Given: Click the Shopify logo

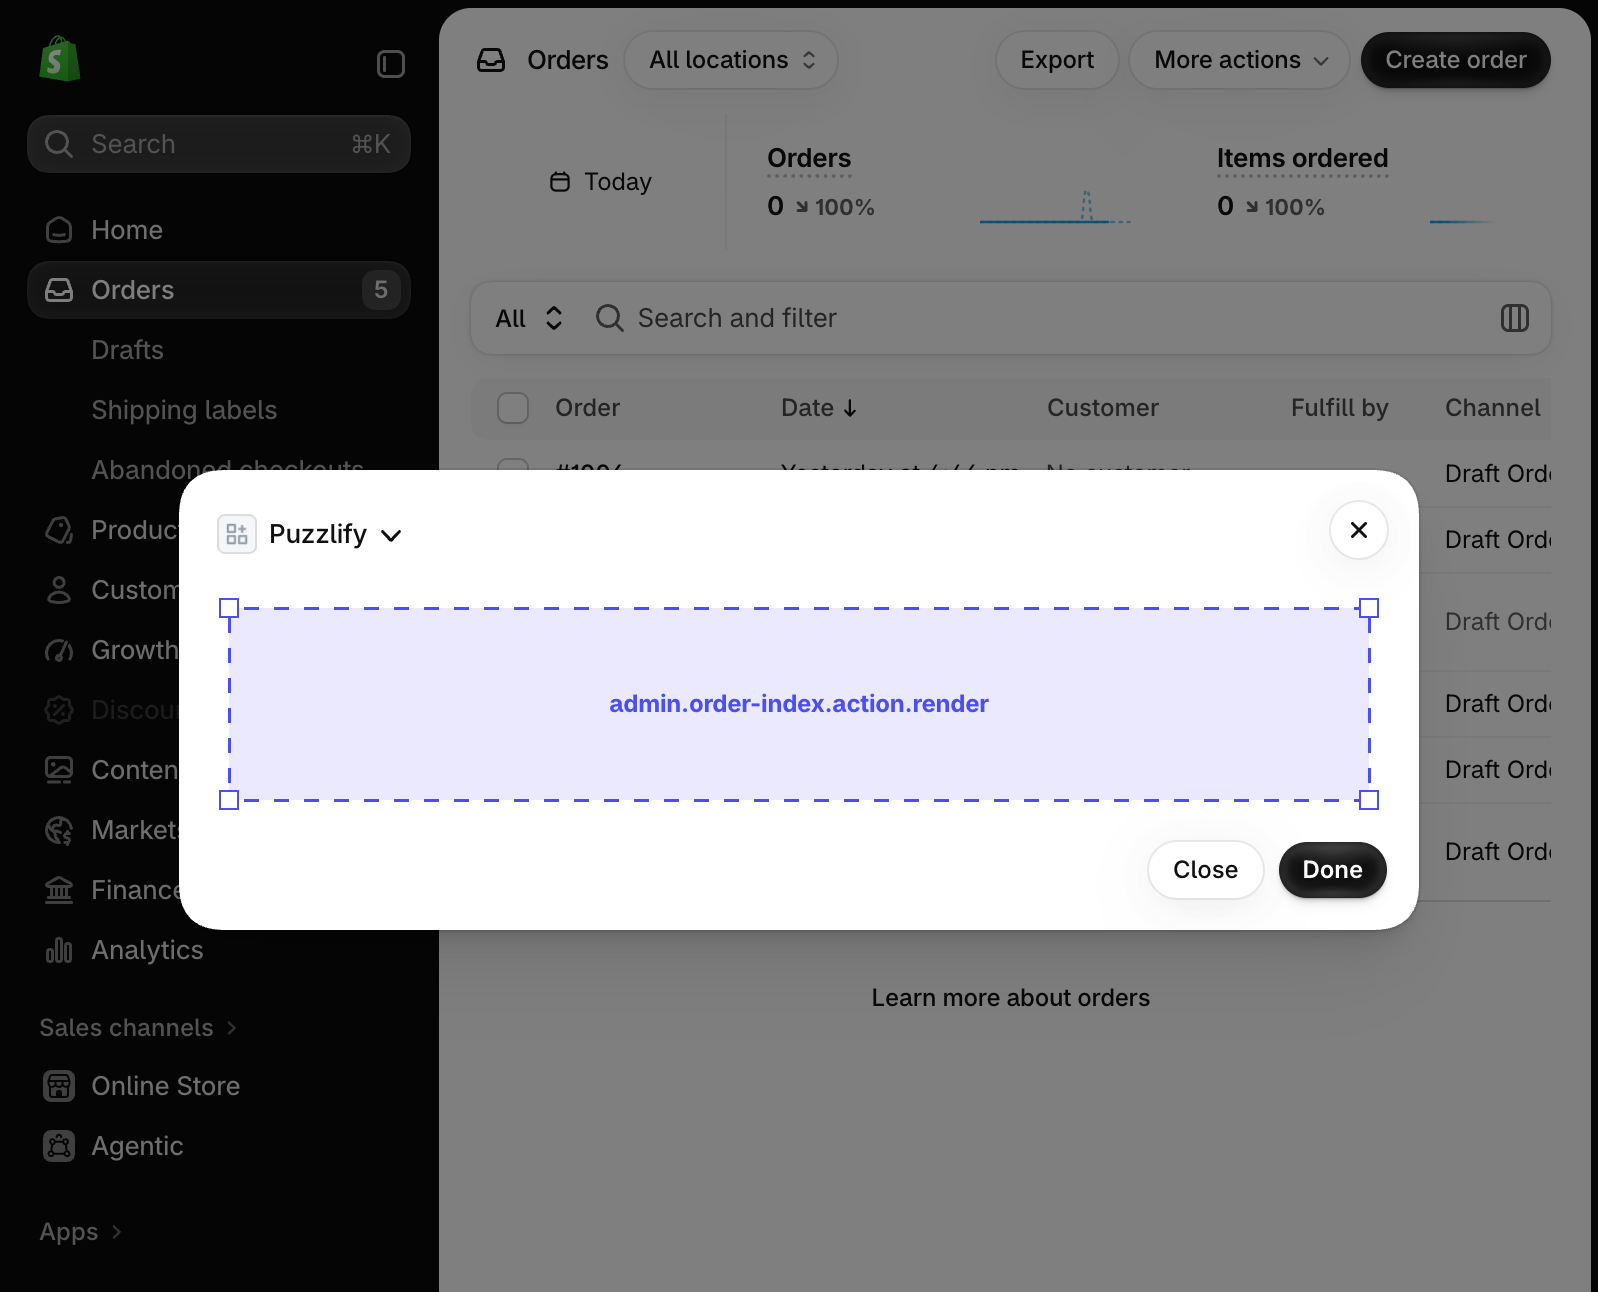Looking at the screenshot, I should pos(59,59).
